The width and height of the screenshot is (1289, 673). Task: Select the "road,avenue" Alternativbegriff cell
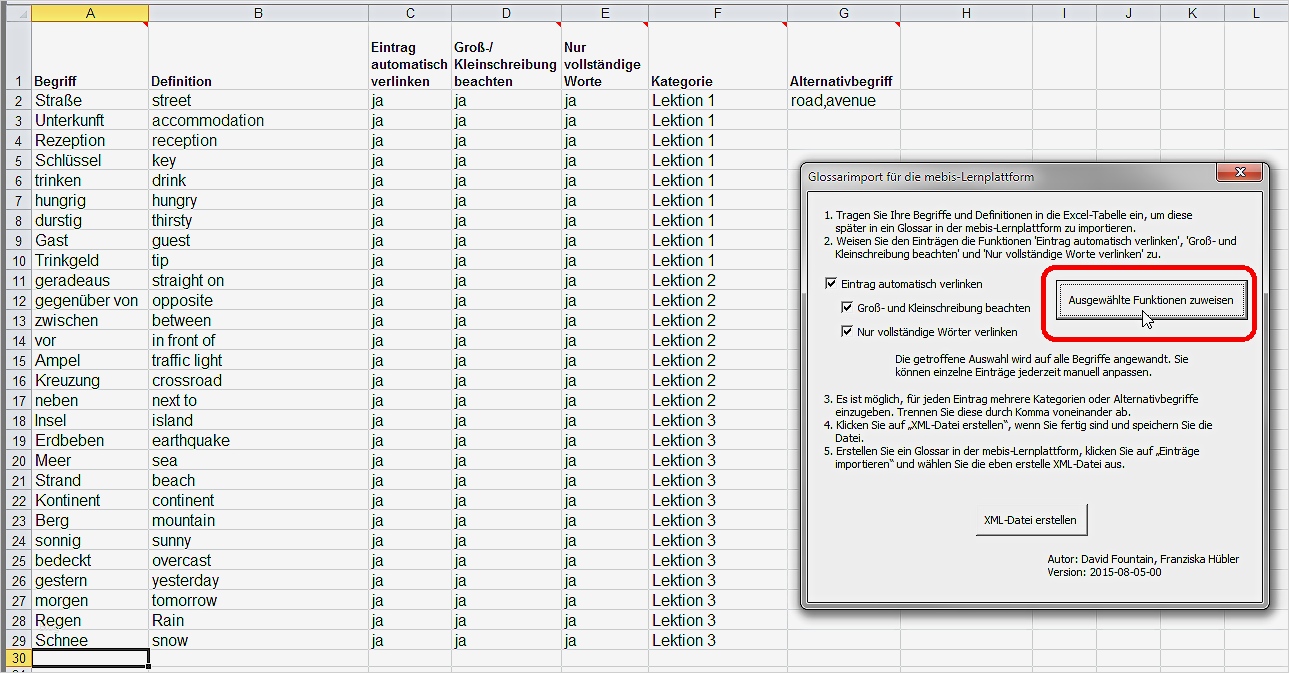843,100
